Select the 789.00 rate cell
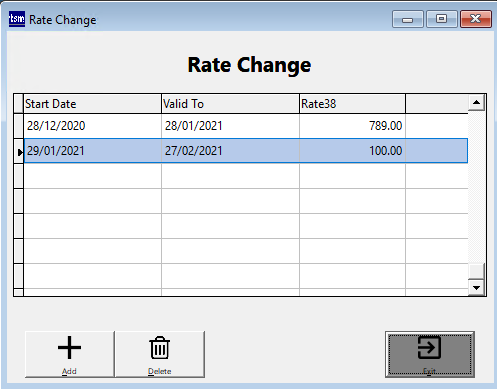Viewport: 497px width, 389px height. tap(352, 126)
